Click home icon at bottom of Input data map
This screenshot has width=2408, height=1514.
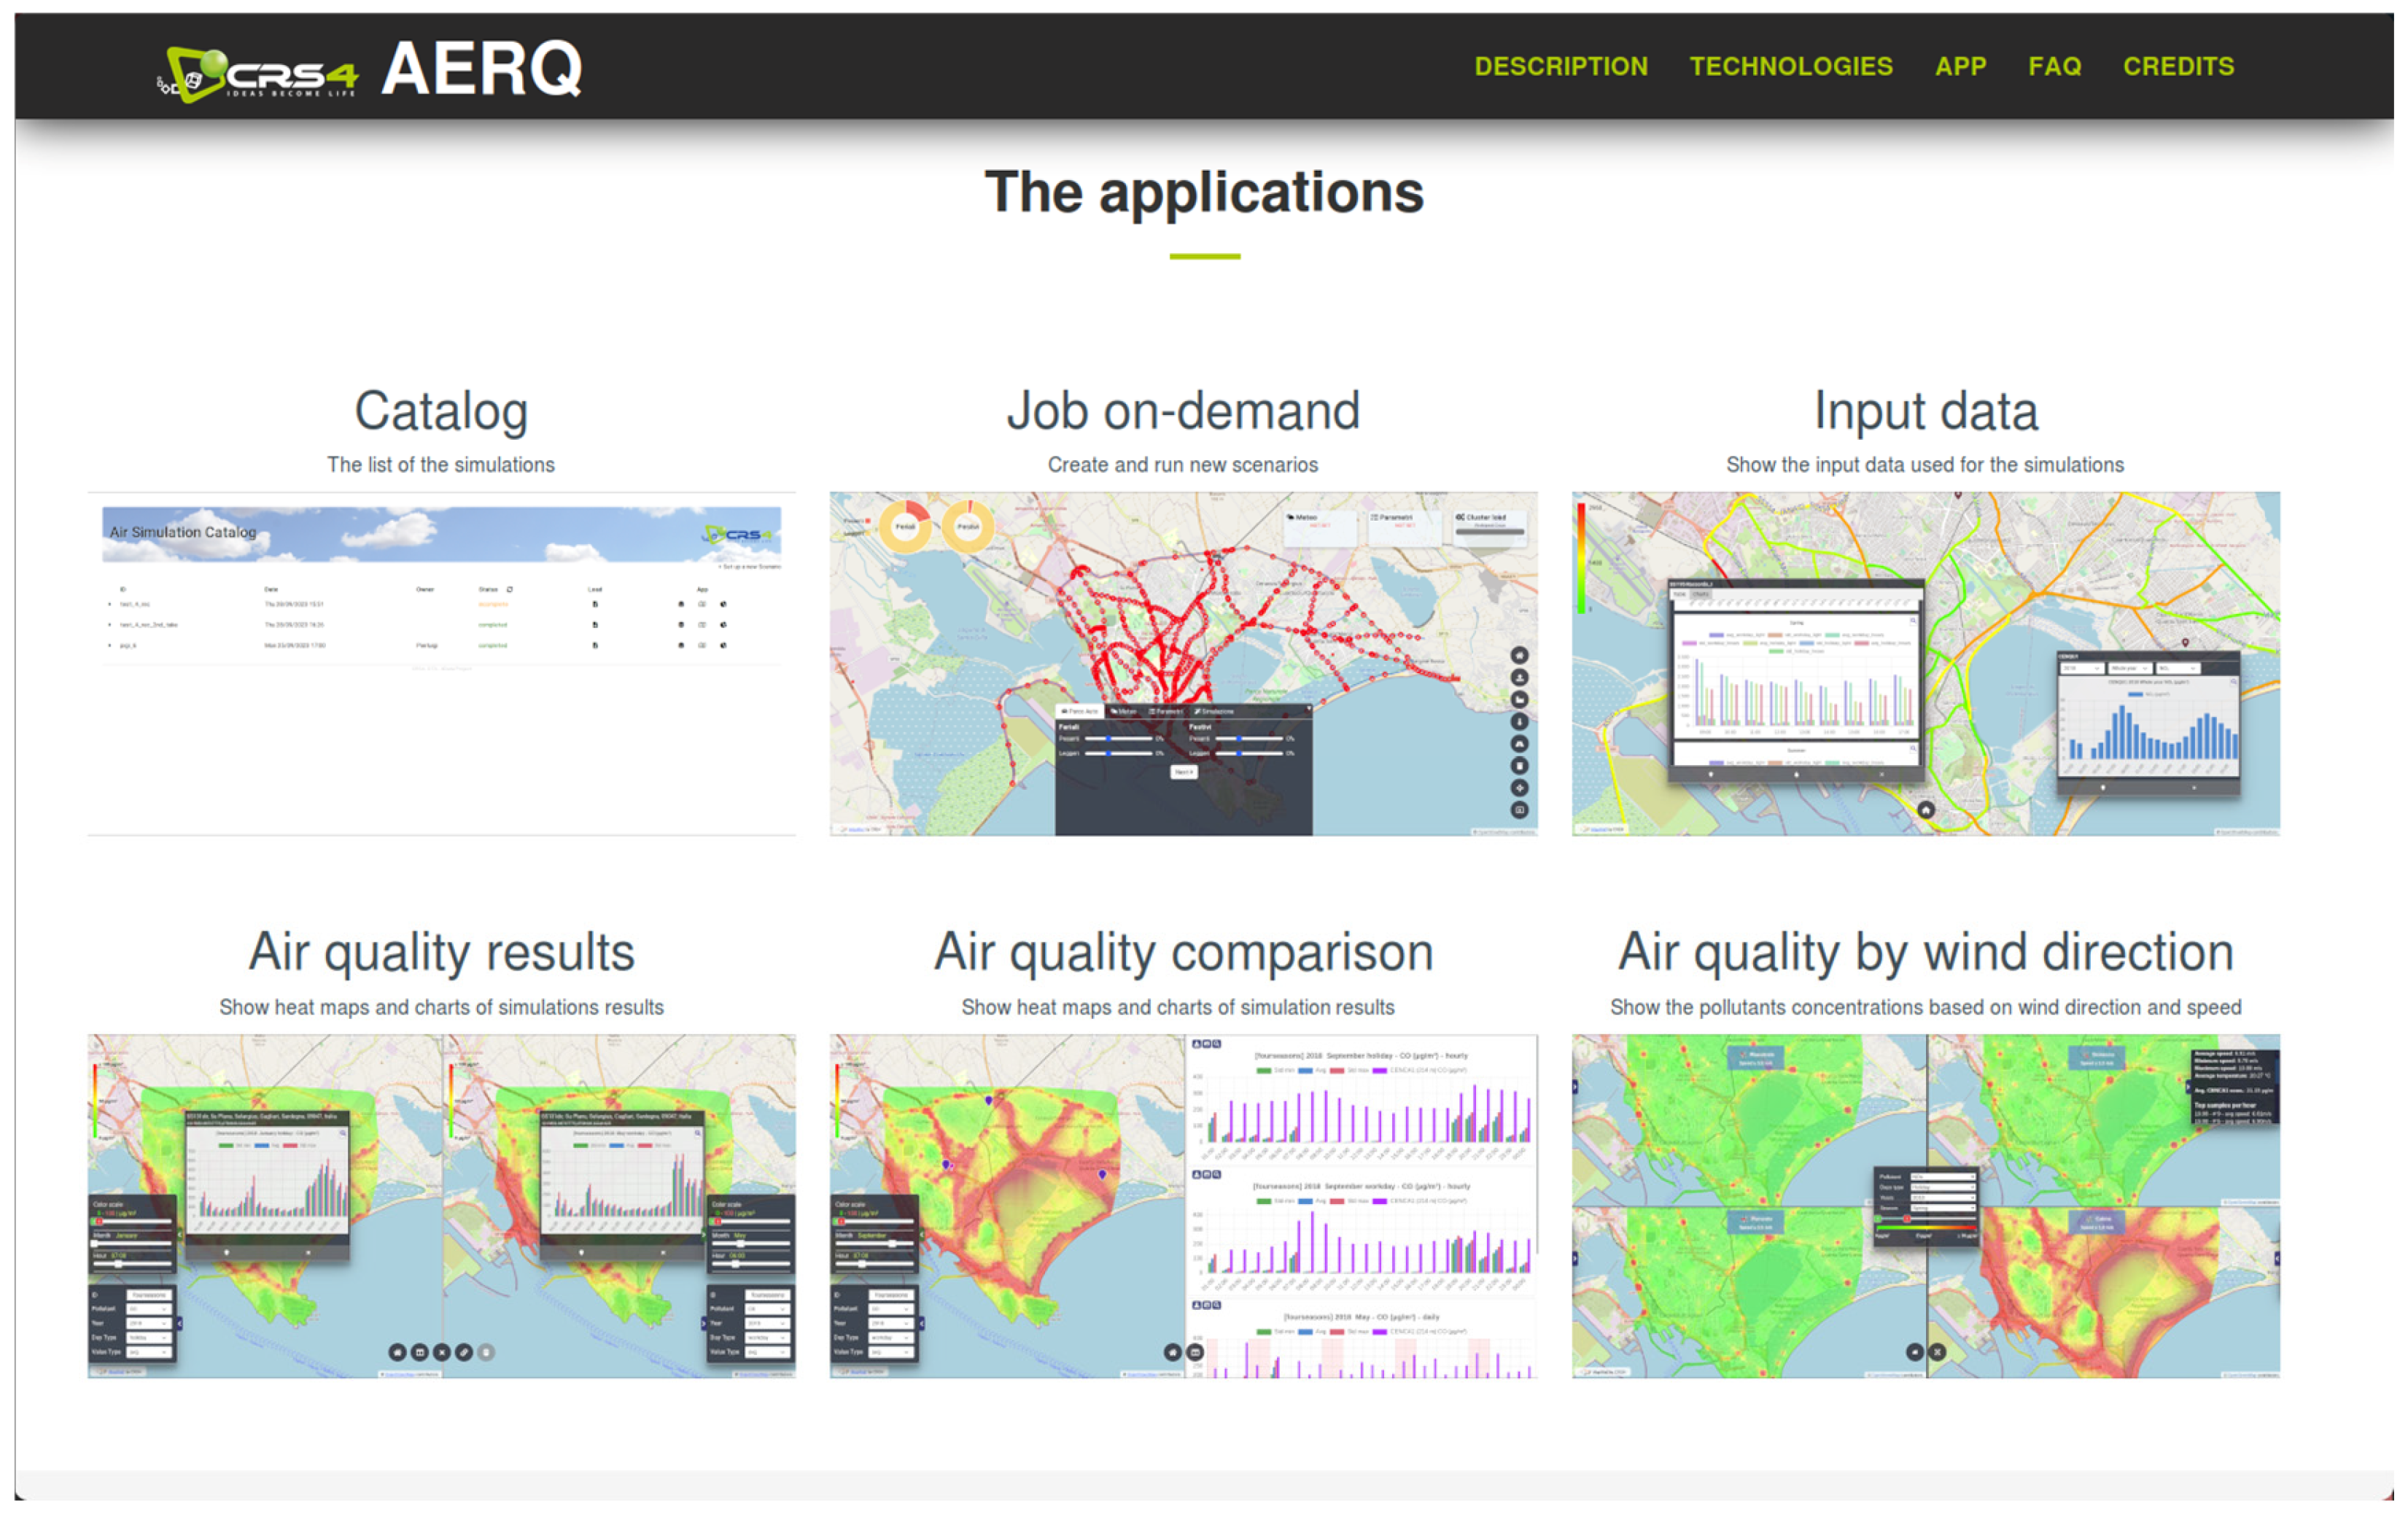(1926, 810)
